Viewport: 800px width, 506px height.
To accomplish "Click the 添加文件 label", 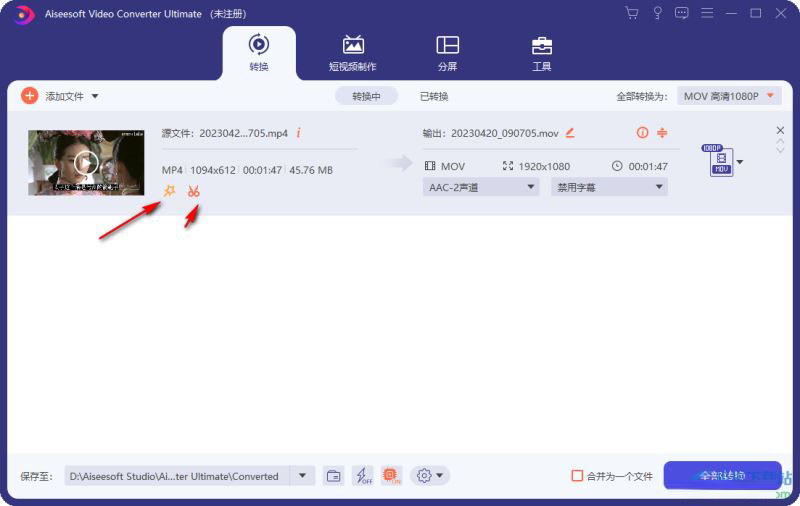I will 64,96.
